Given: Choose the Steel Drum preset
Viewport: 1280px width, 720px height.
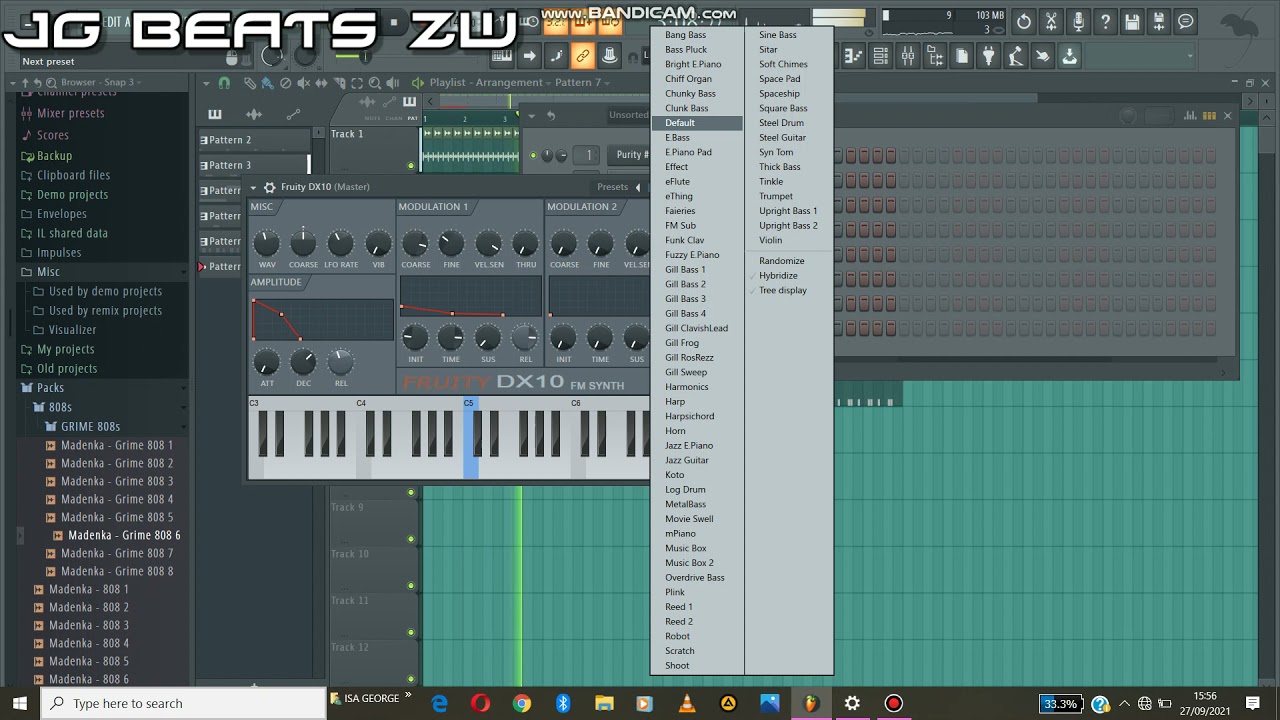Looking at the screenshot, I should point(781,123).
